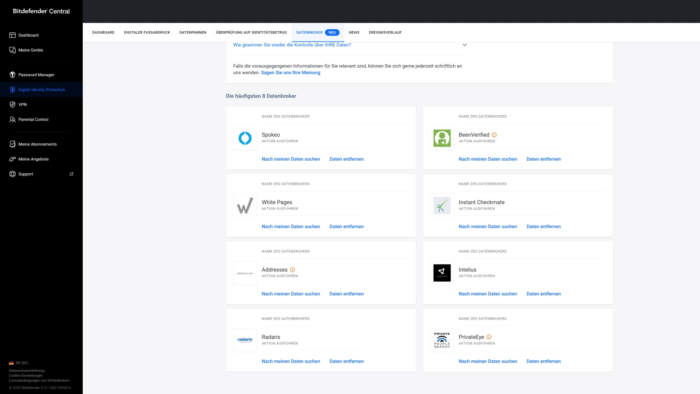The image size is (700, 394).
Task: Open Überprüfung auf Identitätsbetrug tab
Action: 251,33
